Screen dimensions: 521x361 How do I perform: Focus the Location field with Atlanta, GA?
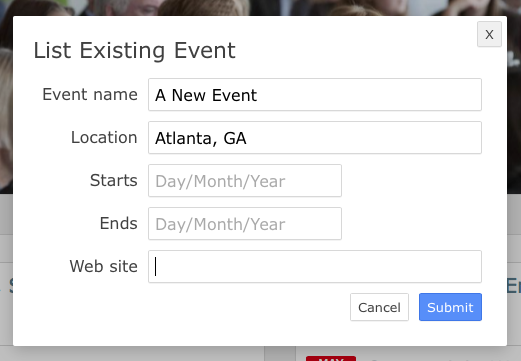coord(315,138)
